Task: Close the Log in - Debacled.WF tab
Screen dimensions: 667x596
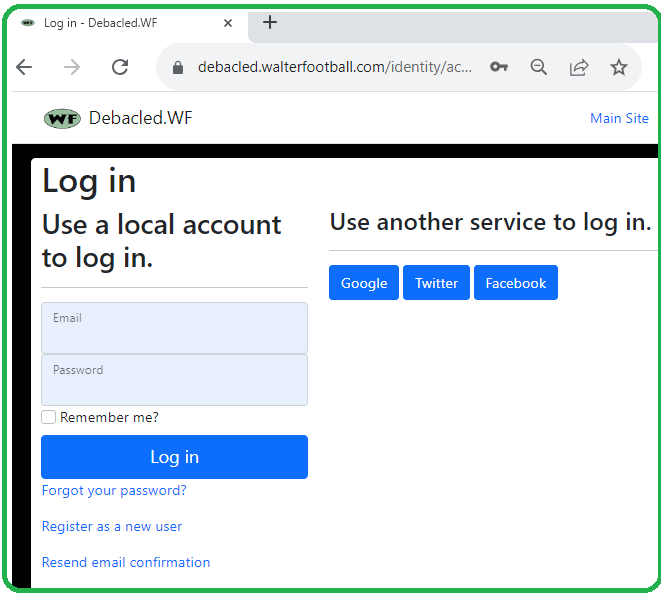Action: click(228, 23)
